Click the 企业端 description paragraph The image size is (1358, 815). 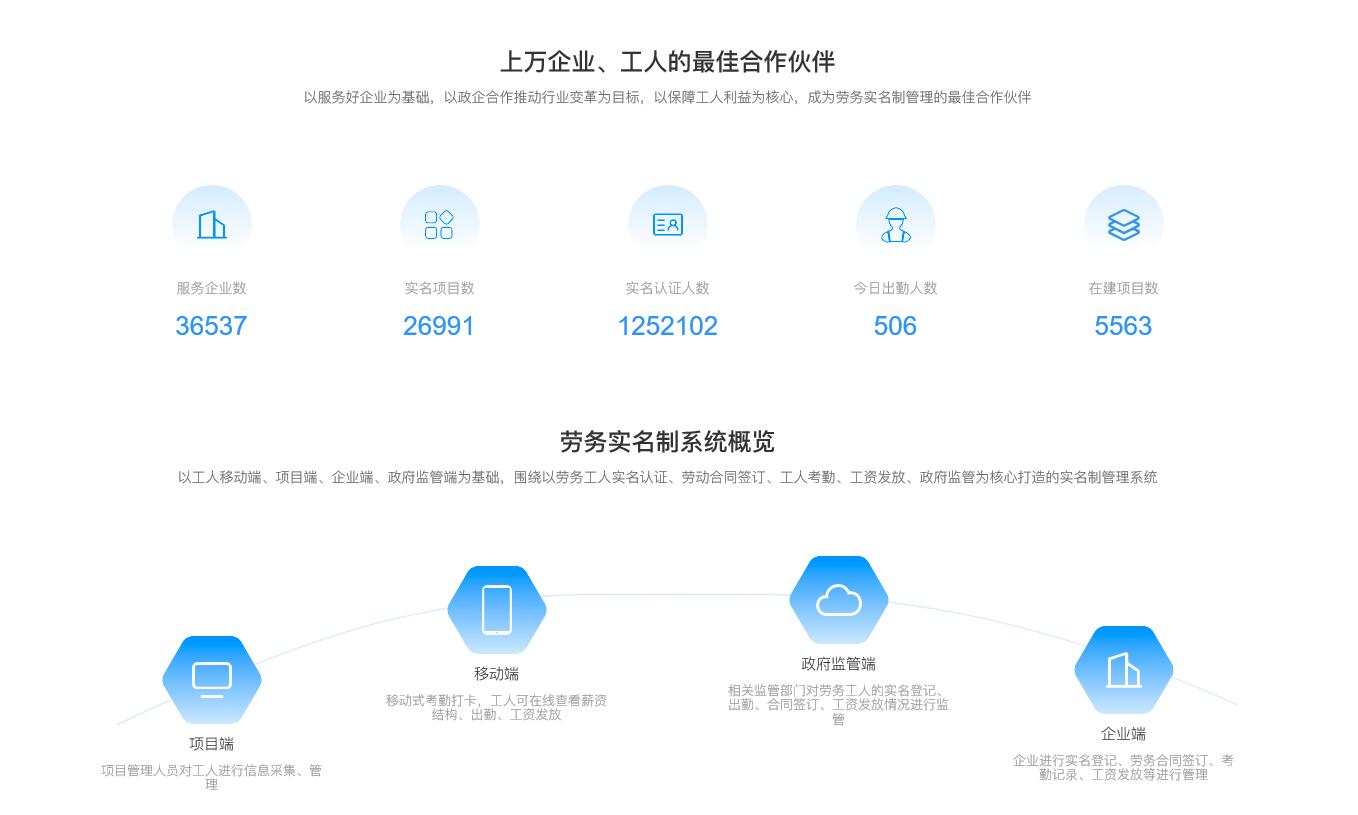pyautogui.click(x=1123, y=767)
